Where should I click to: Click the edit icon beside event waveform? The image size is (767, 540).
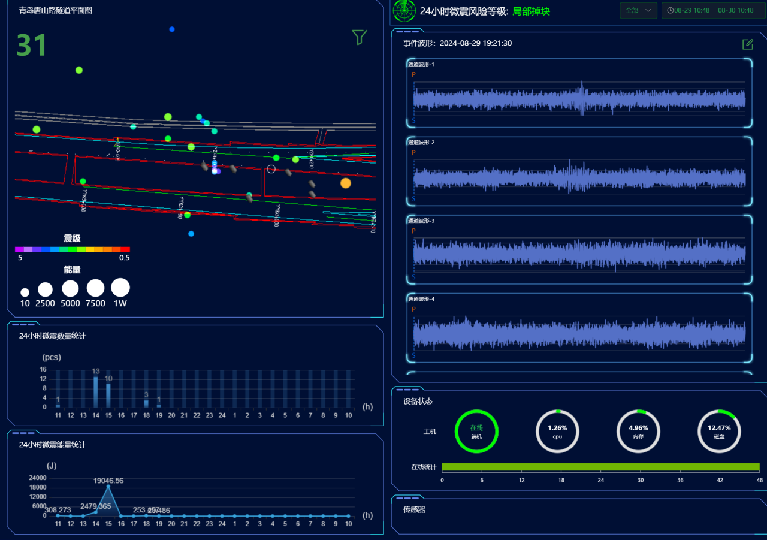(747, 44)
